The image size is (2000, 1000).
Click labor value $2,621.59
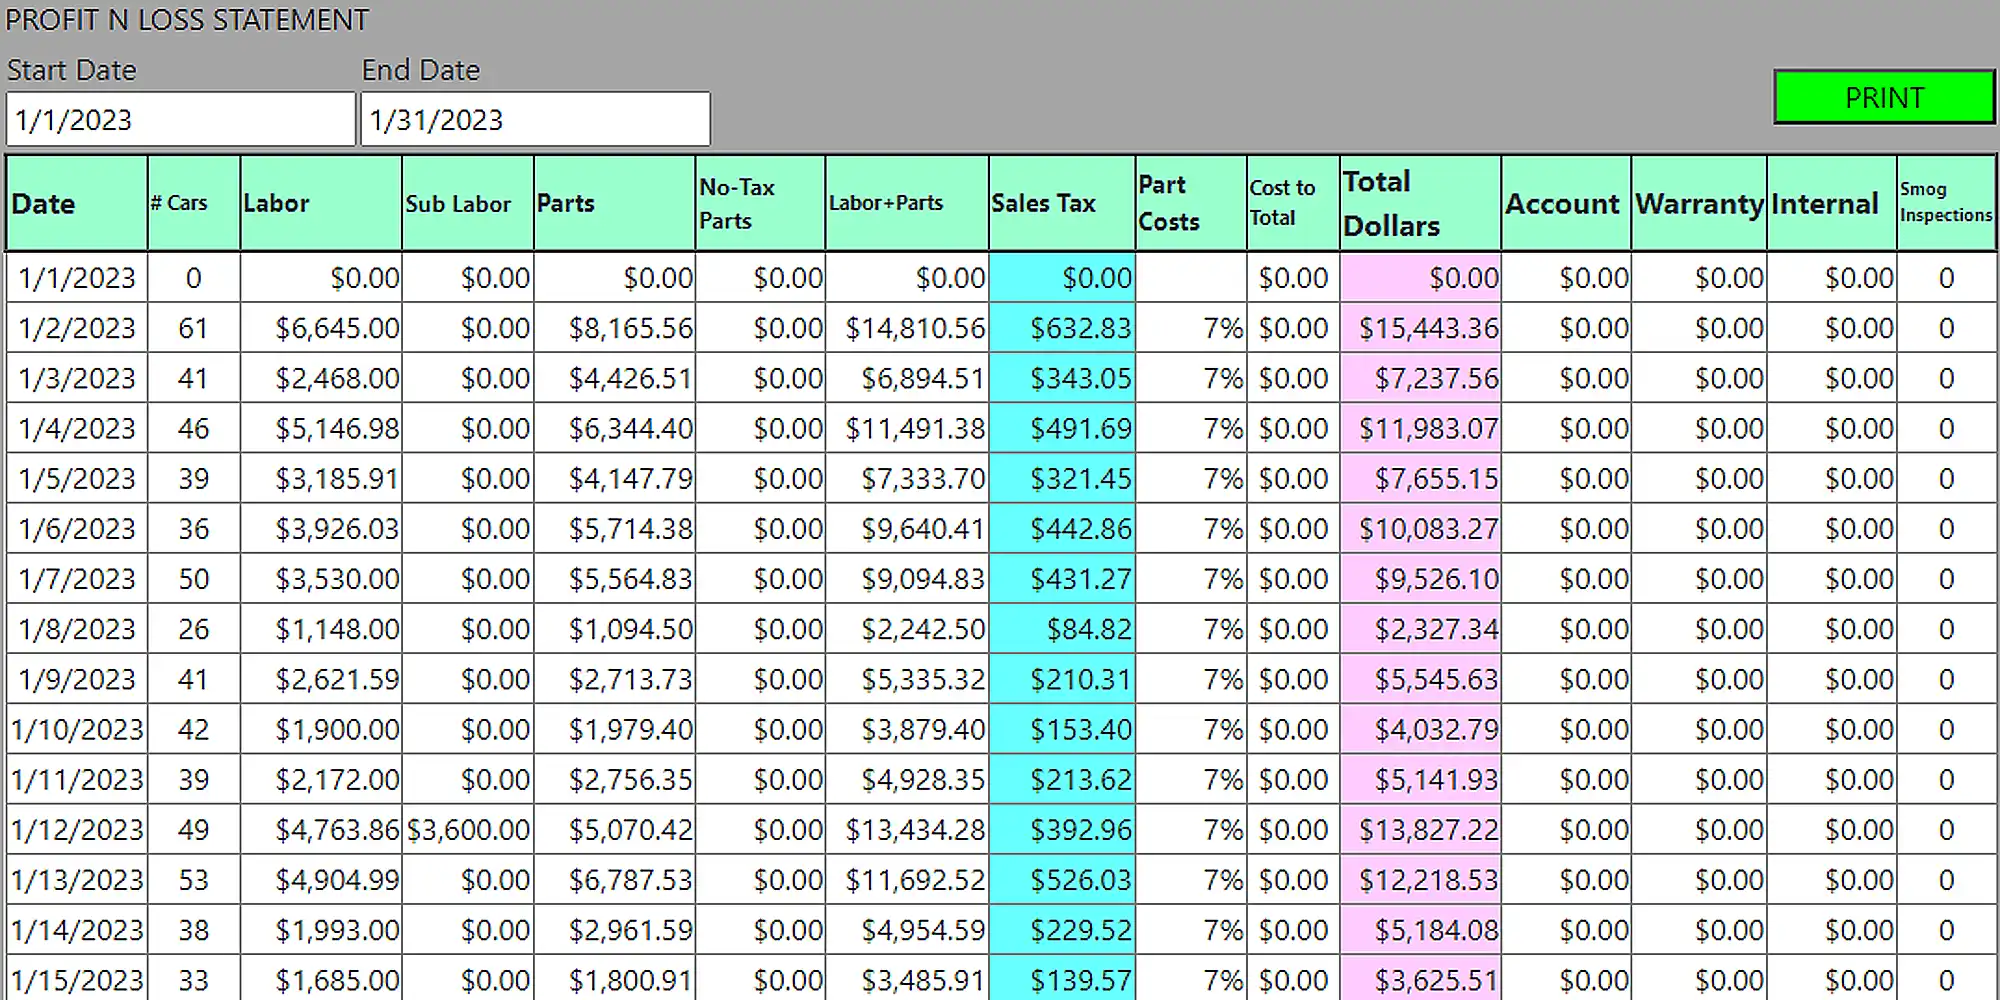321,679
